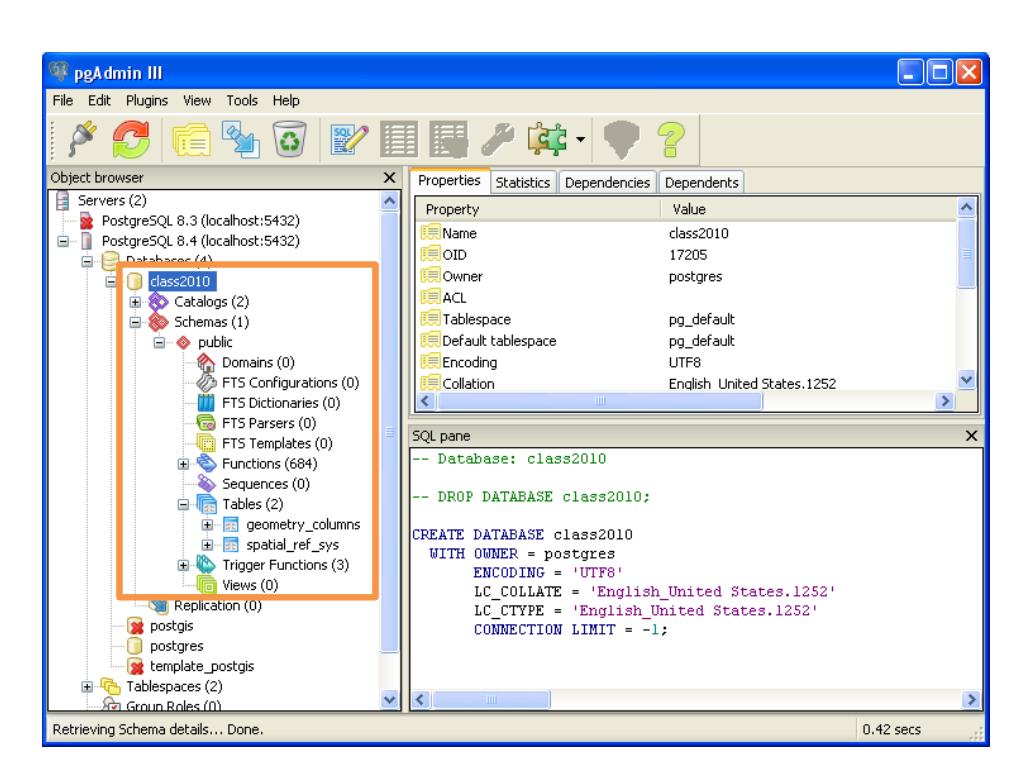Expand the geometry_columns table node
This screenshot has height=768, width=1024.
[208, 525]
